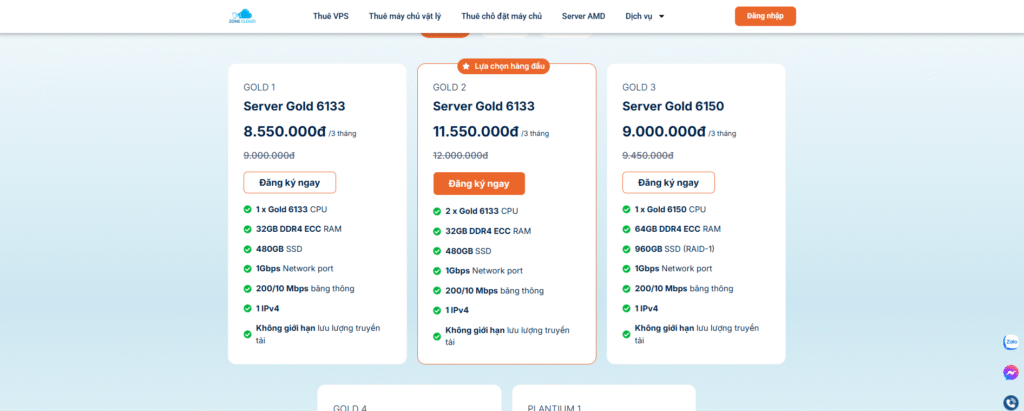Click 'Server Gold 6150' title
This screenshot has height=411, width=1024.
pos(673,107)
